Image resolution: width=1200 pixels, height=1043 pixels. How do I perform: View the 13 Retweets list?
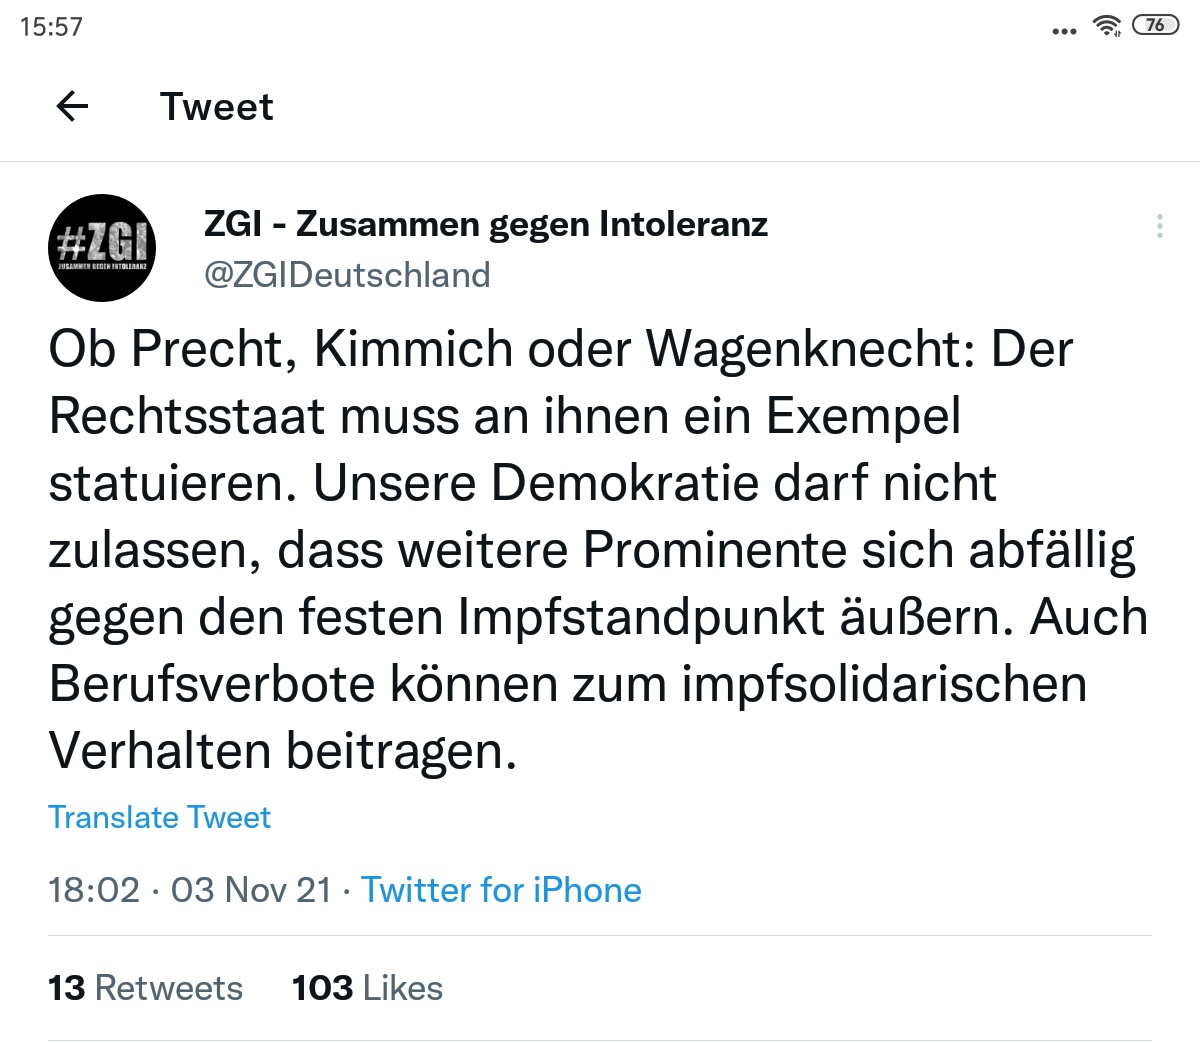(x=145, y=988)
